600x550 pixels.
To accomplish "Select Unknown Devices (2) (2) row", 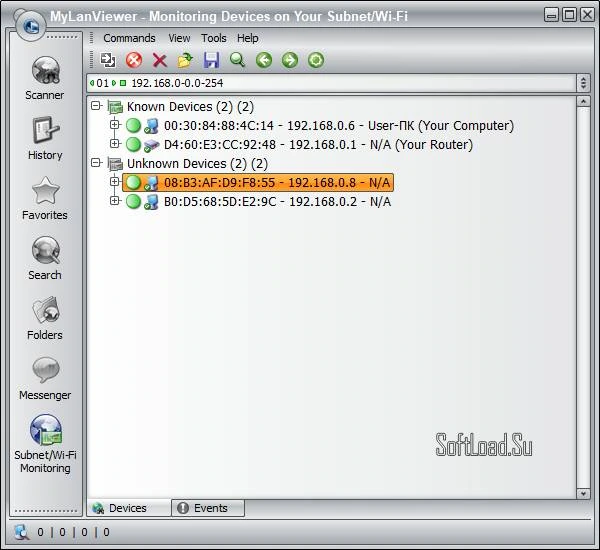I will point(197,163).
